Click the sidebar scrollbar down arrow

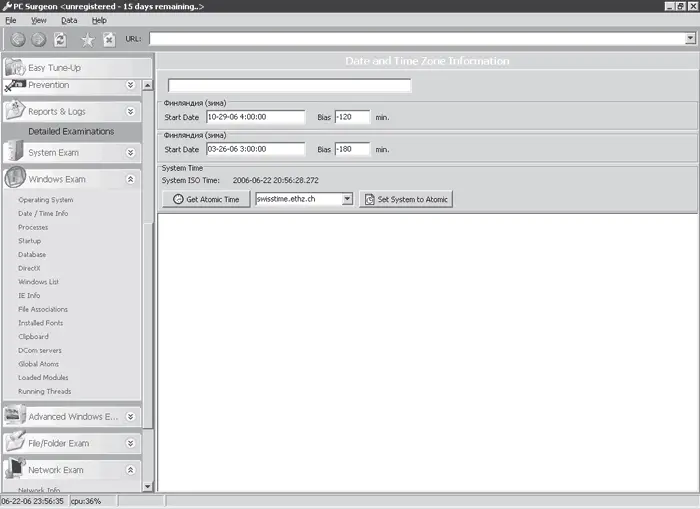tap(148, 486)
